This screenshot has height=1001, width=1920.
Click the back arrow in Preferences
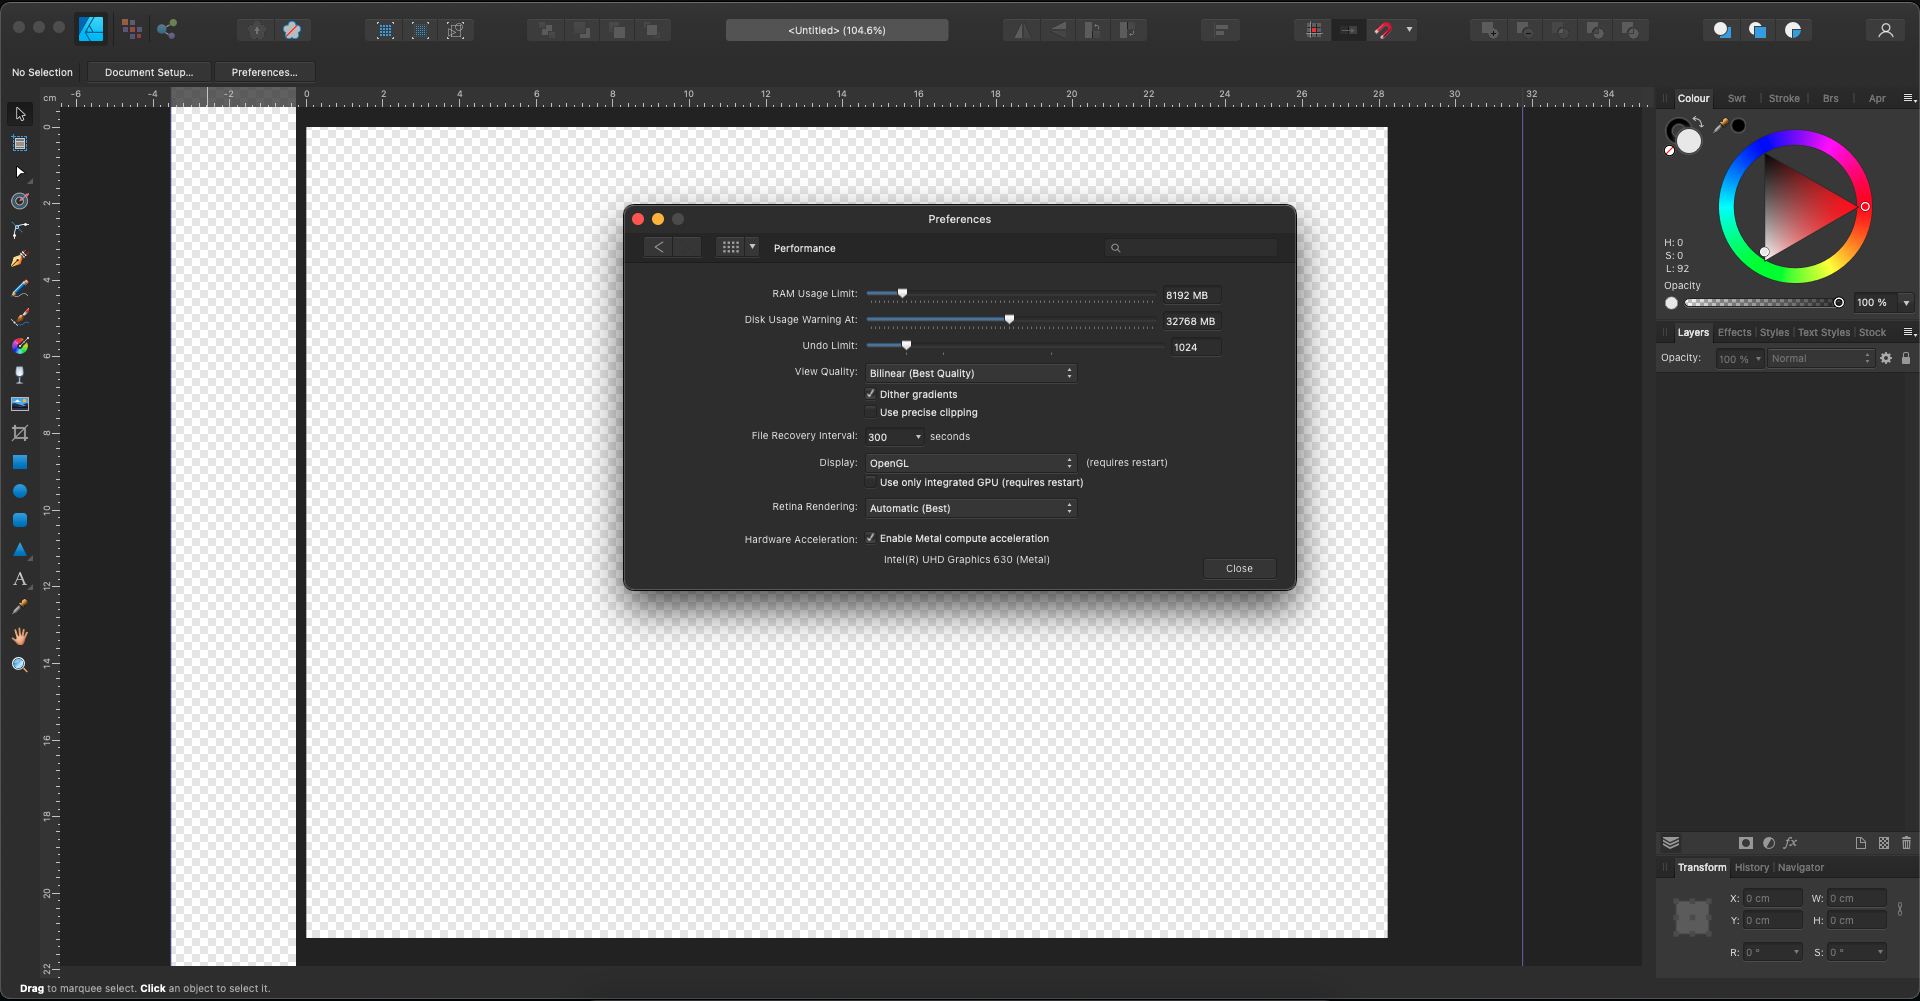click(x=659, y=247)
